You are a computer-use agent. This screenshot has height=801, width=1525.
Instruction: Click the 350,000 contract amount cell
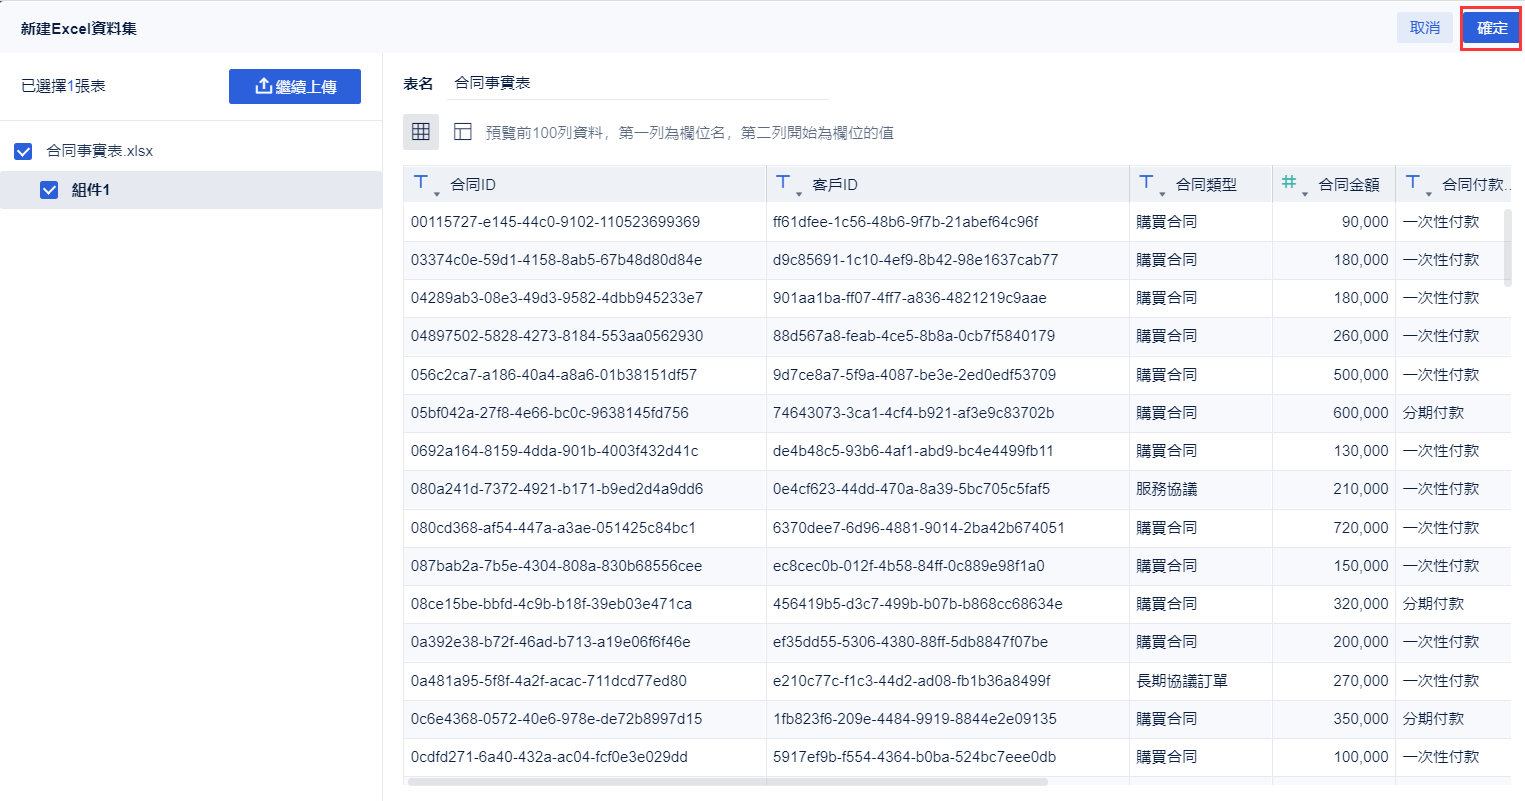pos(1334,719)
